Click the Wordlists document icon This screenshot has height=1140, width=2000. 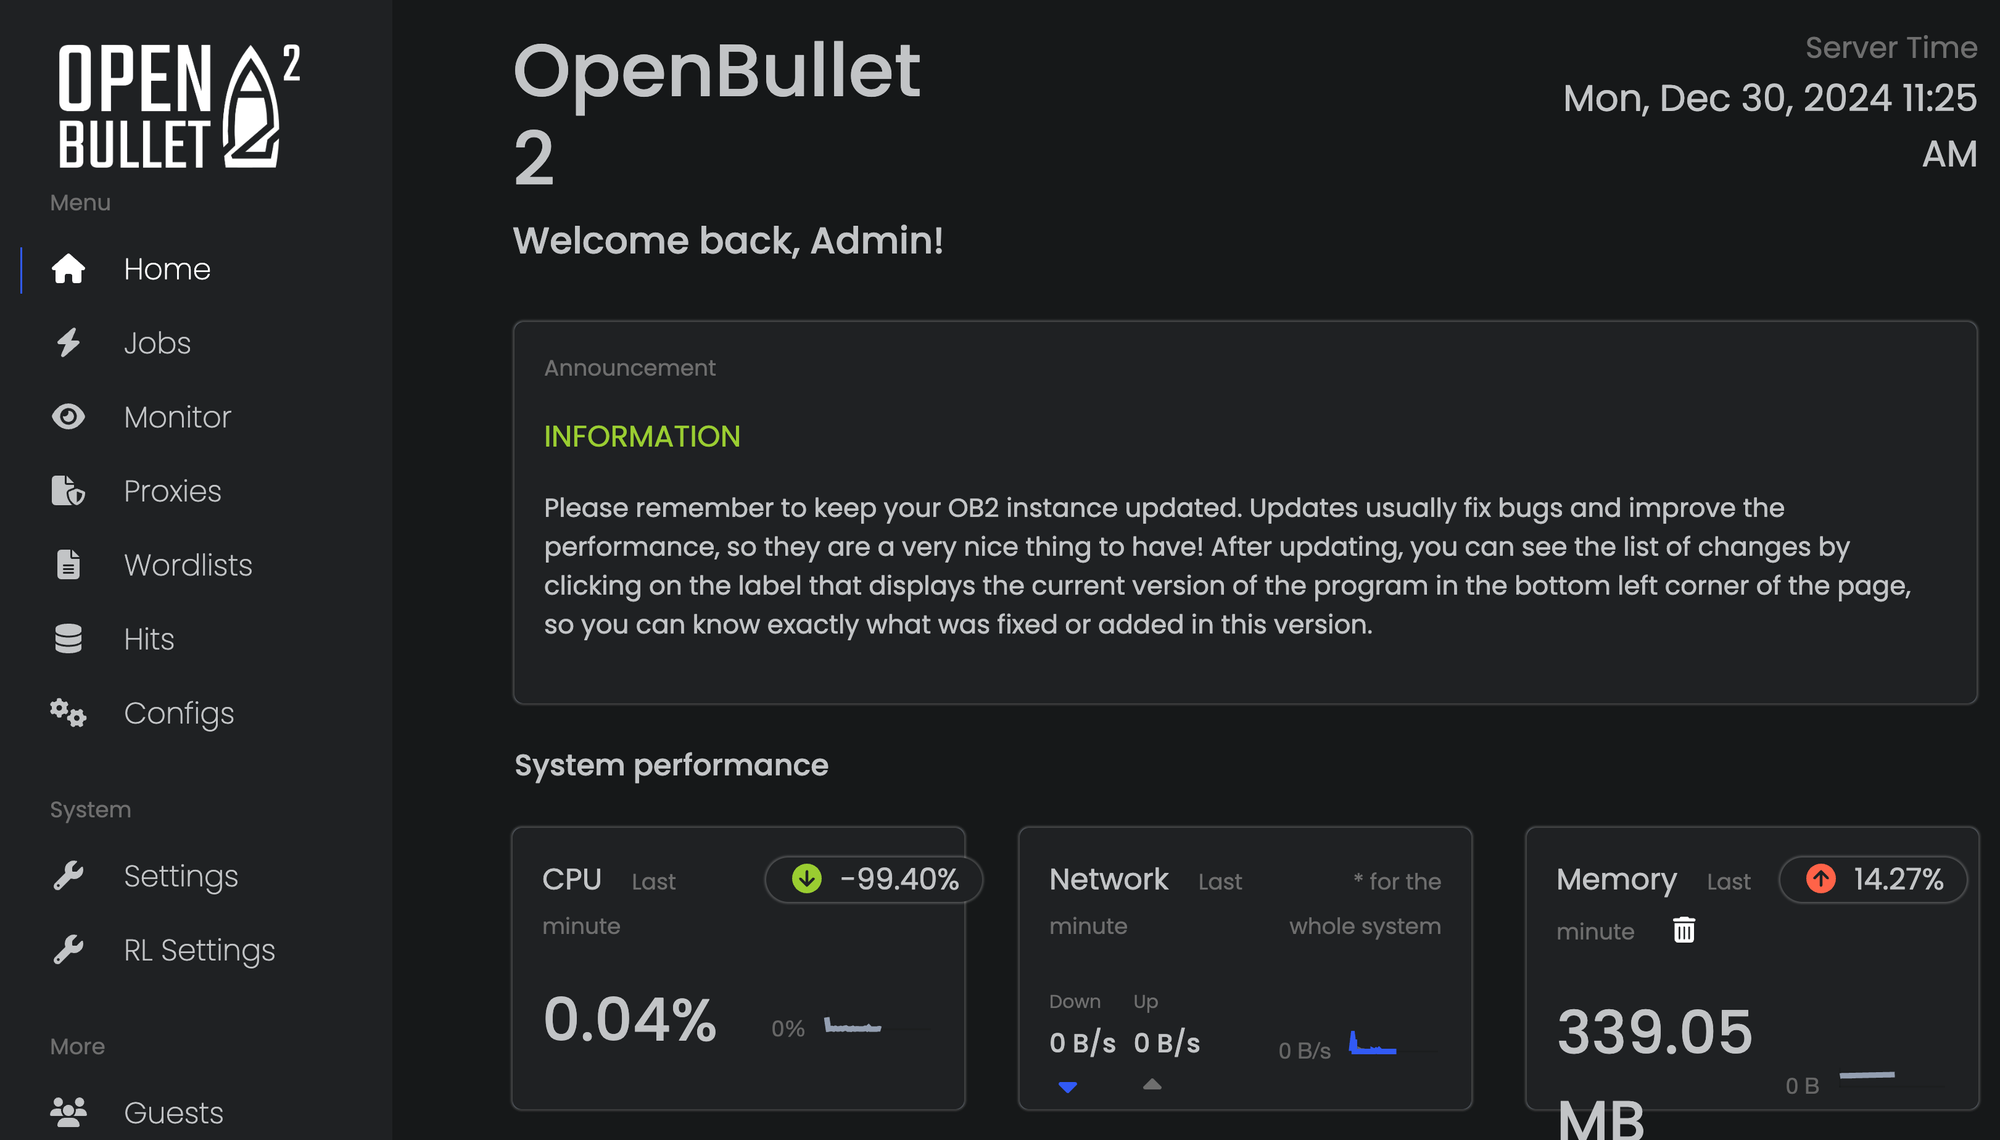click(x=68, y=565)
